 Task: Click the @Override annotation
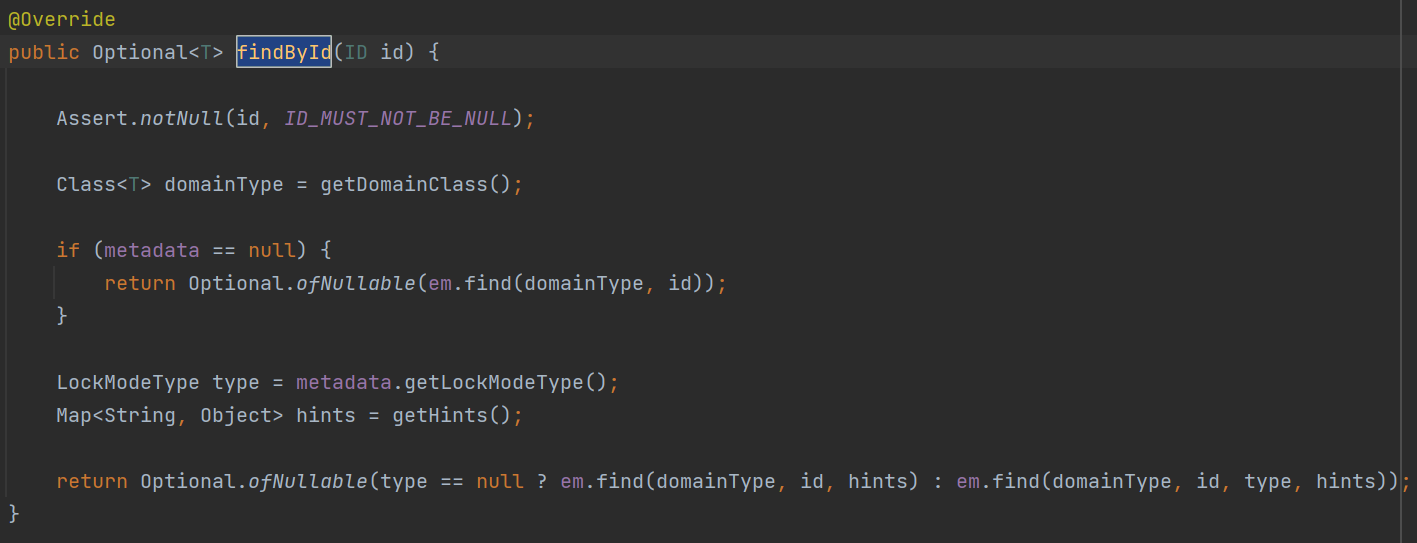(x=61, y=20)
